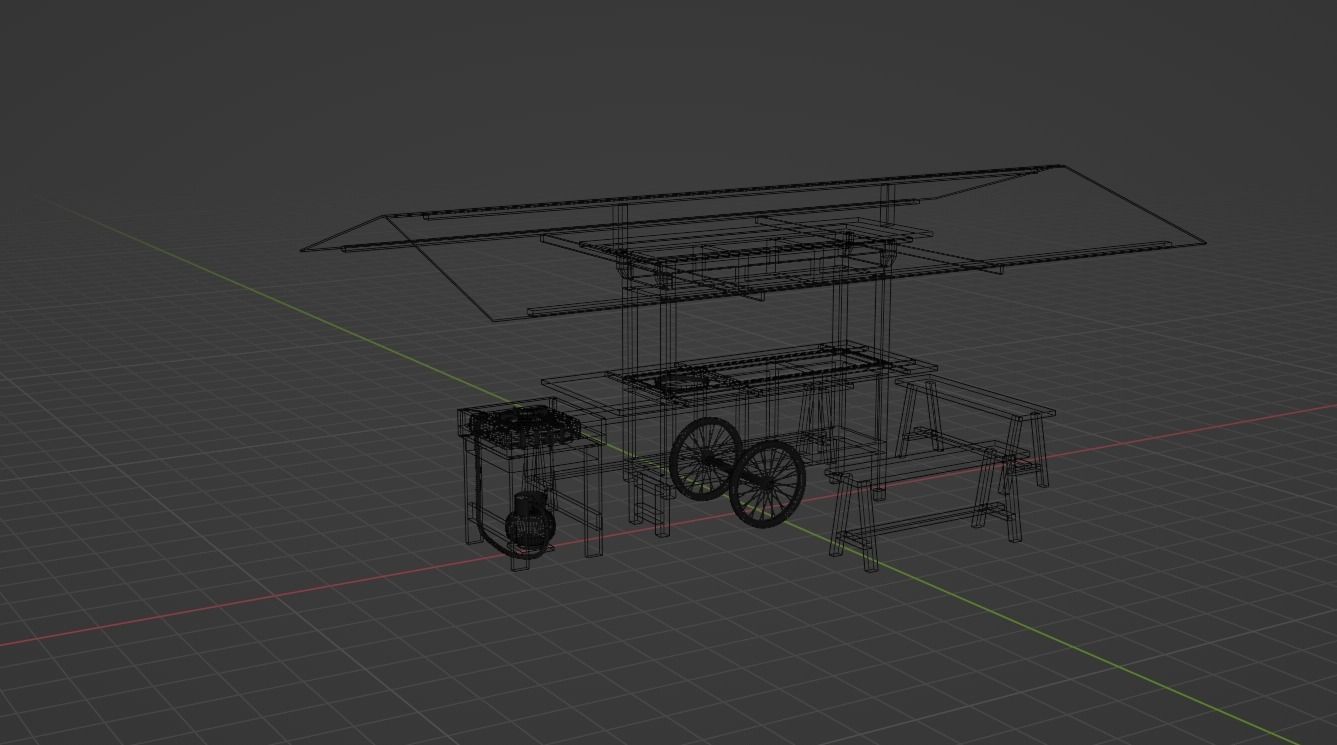Select the nearest wooden bench

pos(930,507)
